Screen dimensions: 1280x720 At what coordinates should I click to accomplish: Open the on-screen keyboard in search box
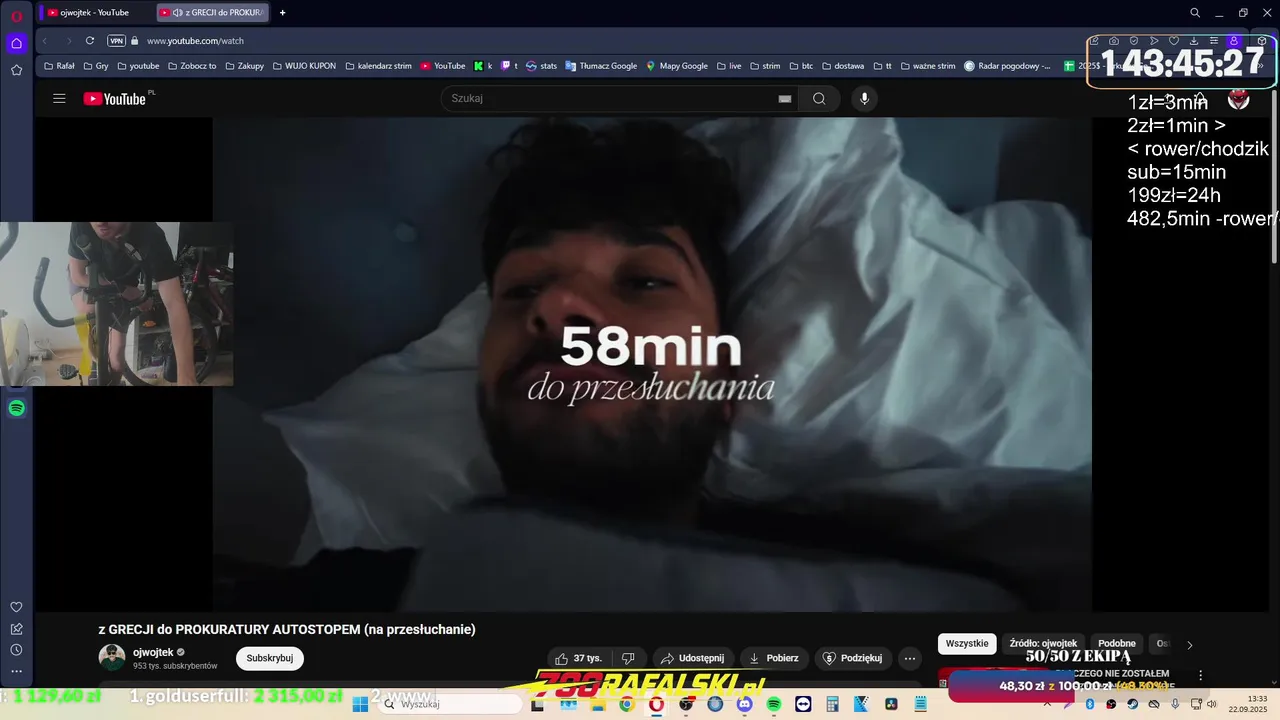tap(785, 98)
